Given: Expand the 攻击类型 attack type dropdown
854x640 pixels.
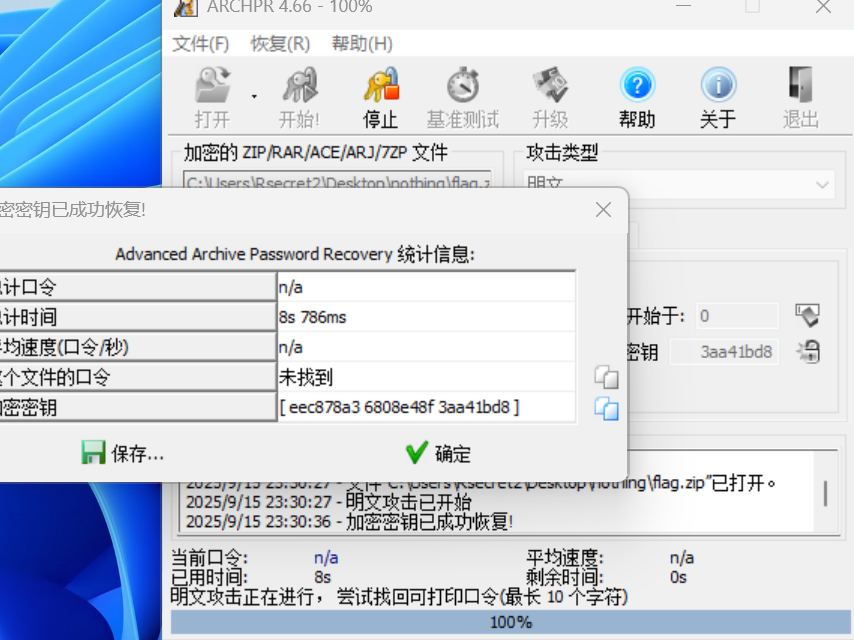Looking at the screenshot, I should [822, 185].
